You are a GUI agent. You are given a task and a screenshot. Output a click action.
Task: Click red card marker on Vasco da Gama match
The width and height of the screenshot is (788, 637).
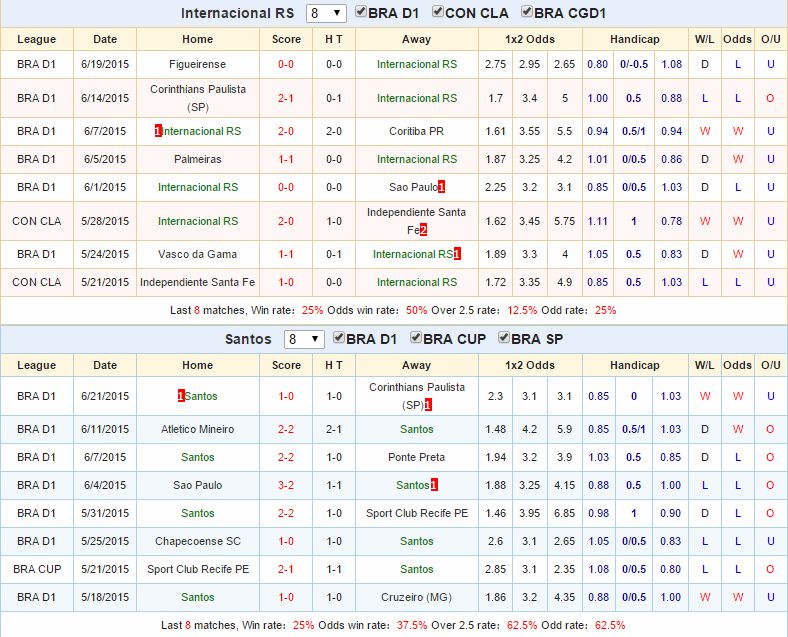pyautogui.click(x=457, y=254)
